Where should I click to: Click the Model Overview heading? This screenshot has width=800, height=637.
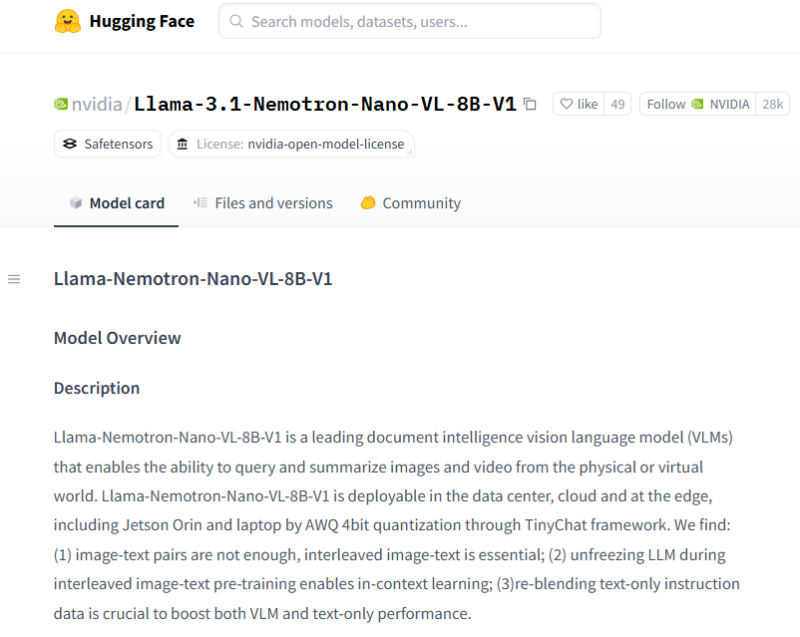[x=117, y=338]
